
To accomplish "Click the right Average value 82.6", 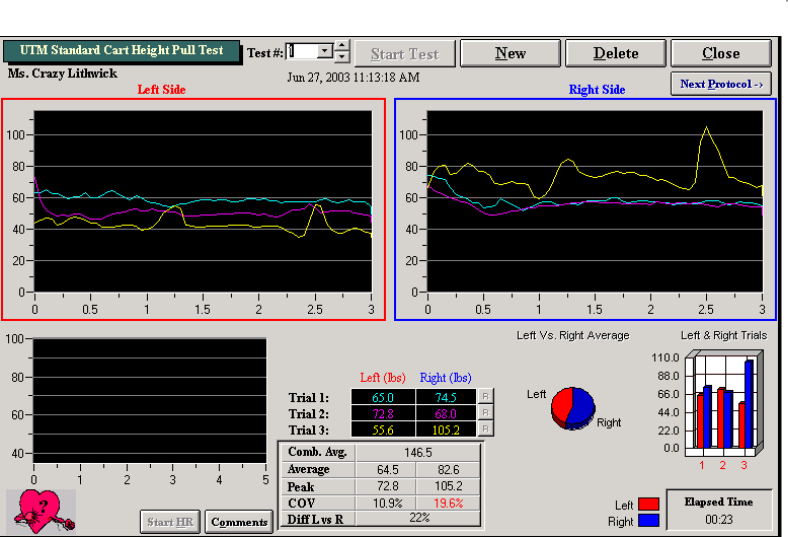I will pos(448,470).
